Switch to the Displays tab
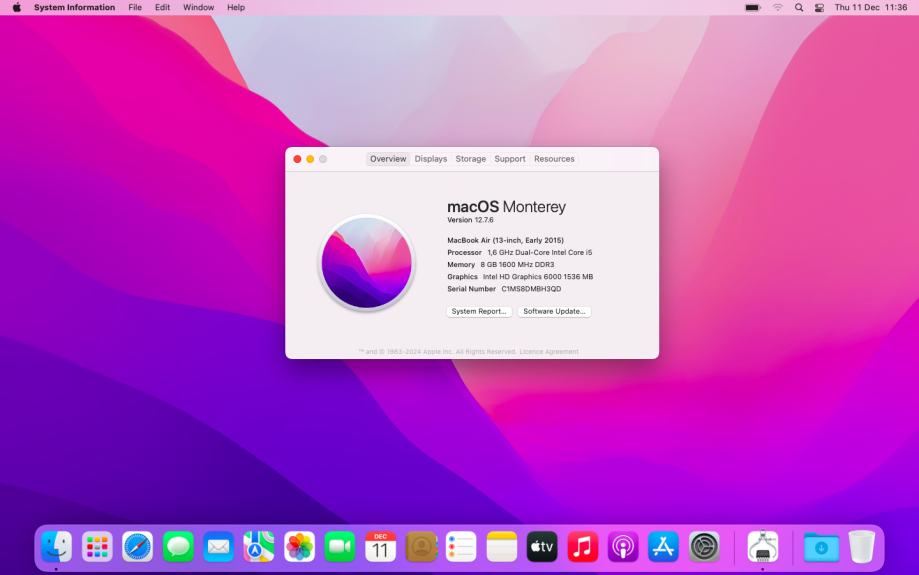 tap(431, 159)
